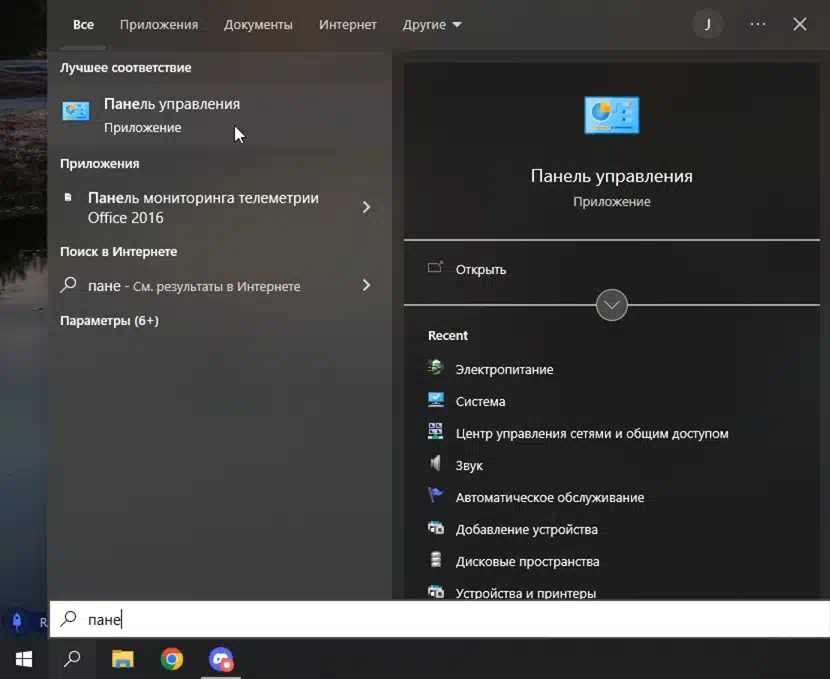Click Открыть in the preview pane
Image resolution: width=830 pixels, height=679 pixels.
click(x=480, y=269)
